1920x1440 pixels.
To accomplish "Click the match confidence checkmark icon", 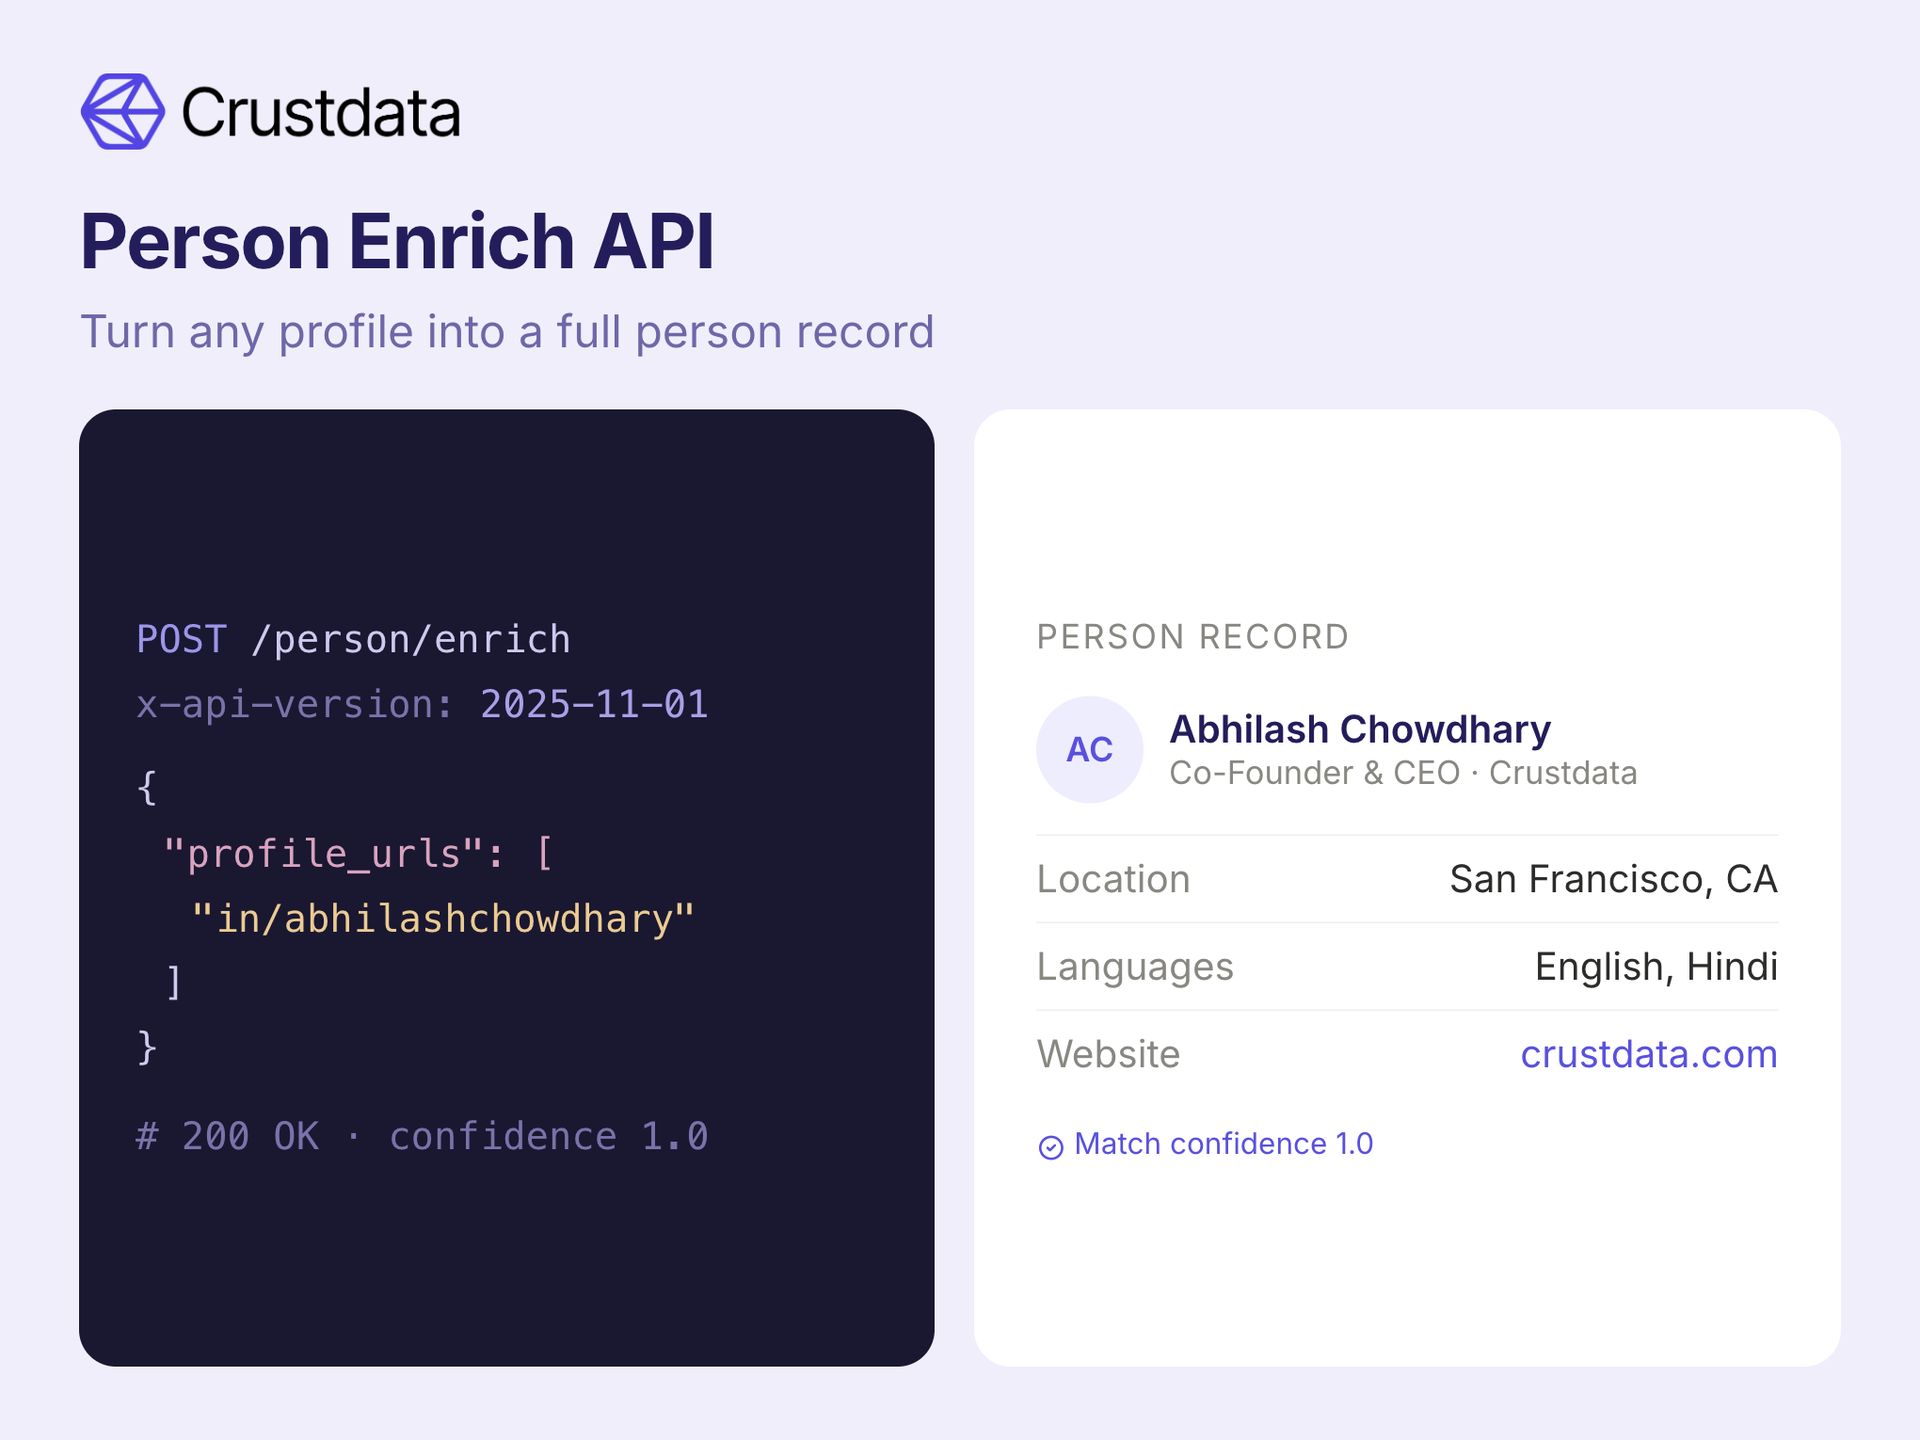I will (x=1051, y=1146).
